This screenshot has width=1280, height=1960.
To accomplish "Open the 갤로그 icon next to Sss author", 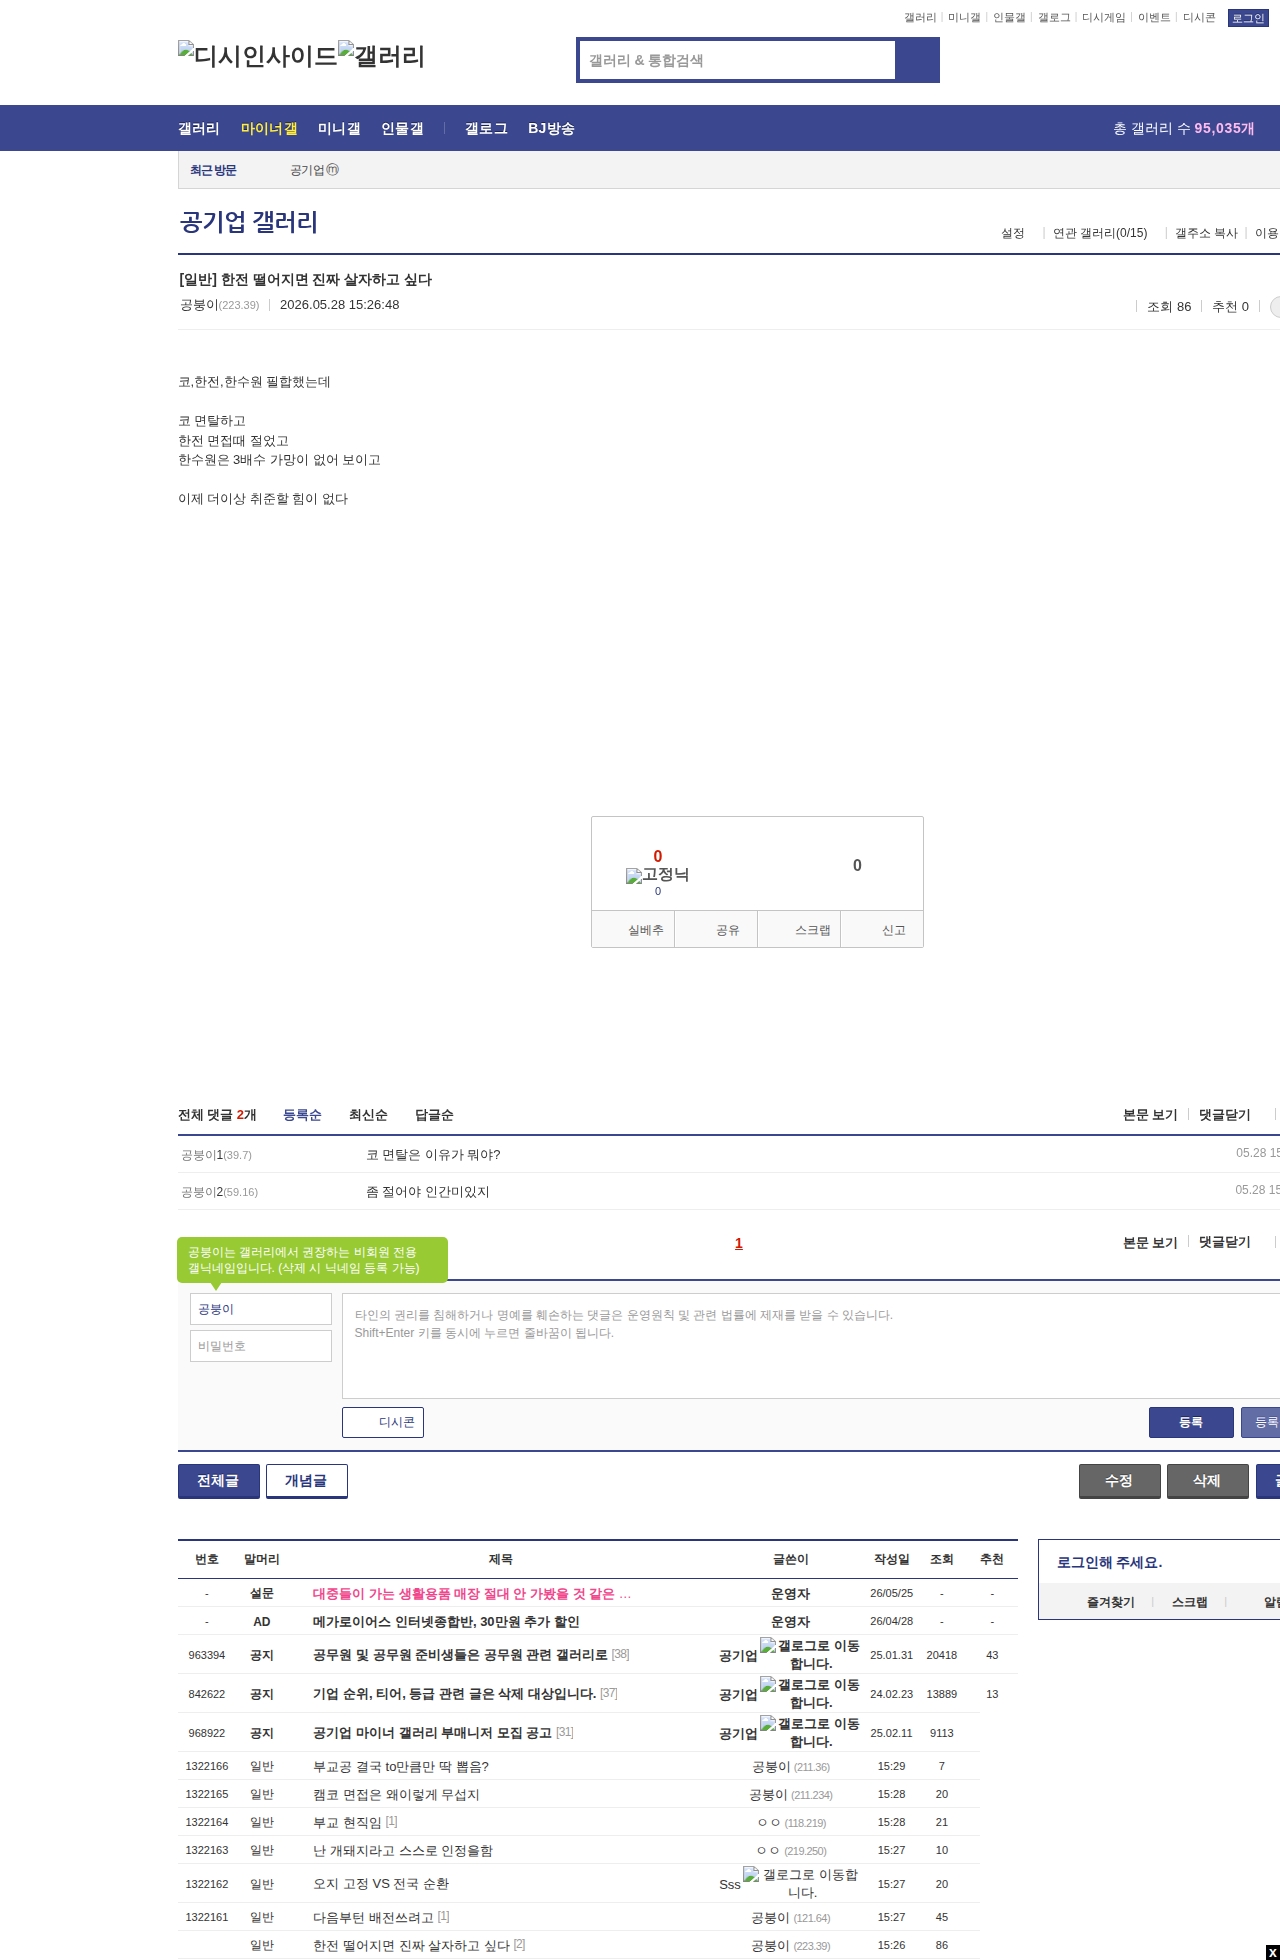I will pos(801,1883).
